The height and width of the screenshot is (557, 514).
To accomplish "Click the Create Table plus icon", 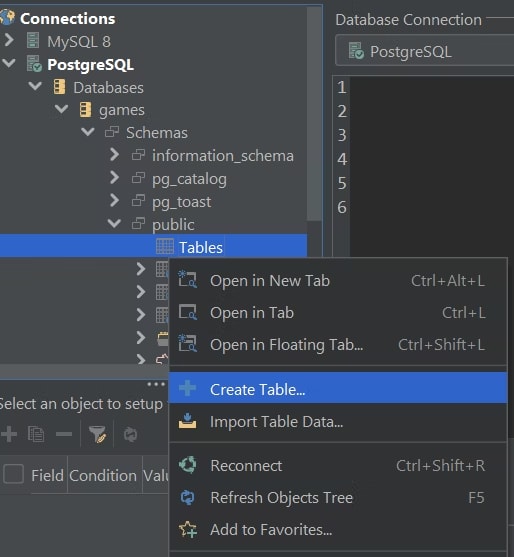I will coord(187,388).
